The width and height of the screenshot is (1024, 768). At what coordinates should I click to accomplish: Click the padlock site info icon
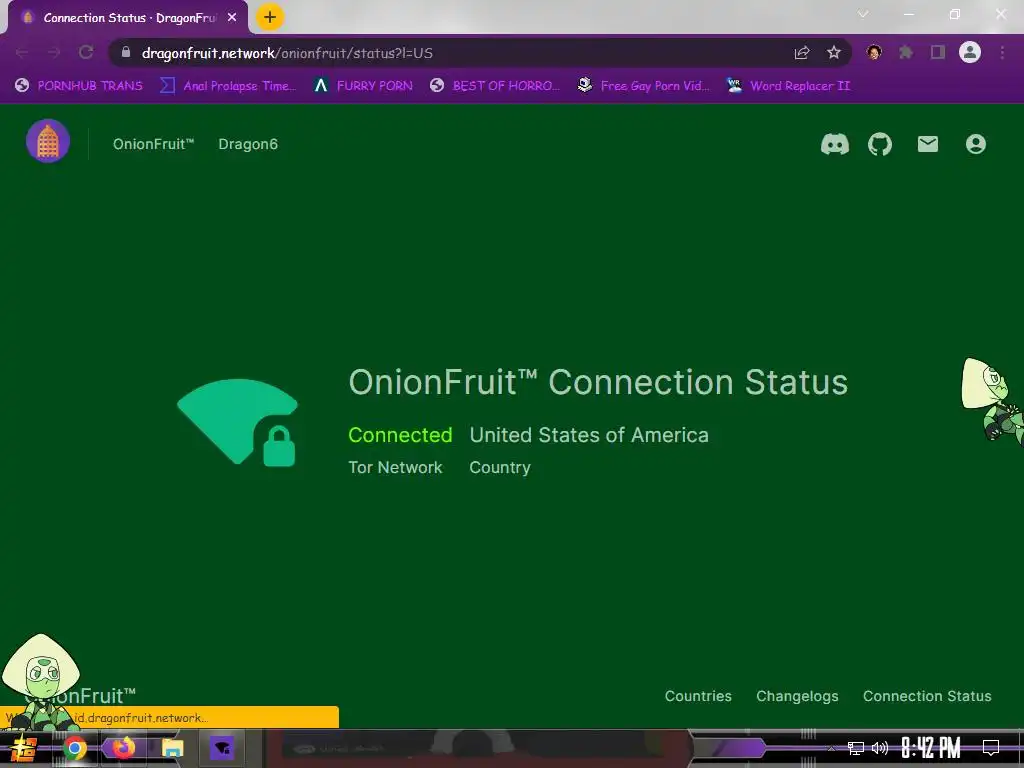click(x=126, y=52)
